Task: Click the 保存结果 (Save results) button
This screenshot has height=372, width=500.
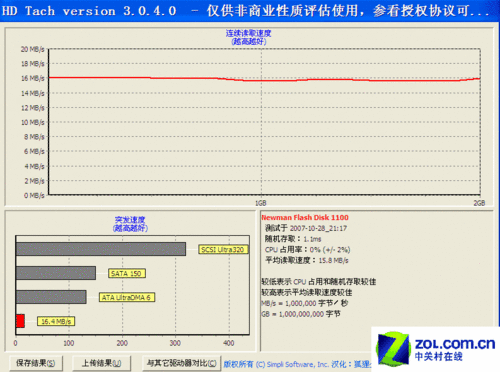Action: (x=36, y=363)
